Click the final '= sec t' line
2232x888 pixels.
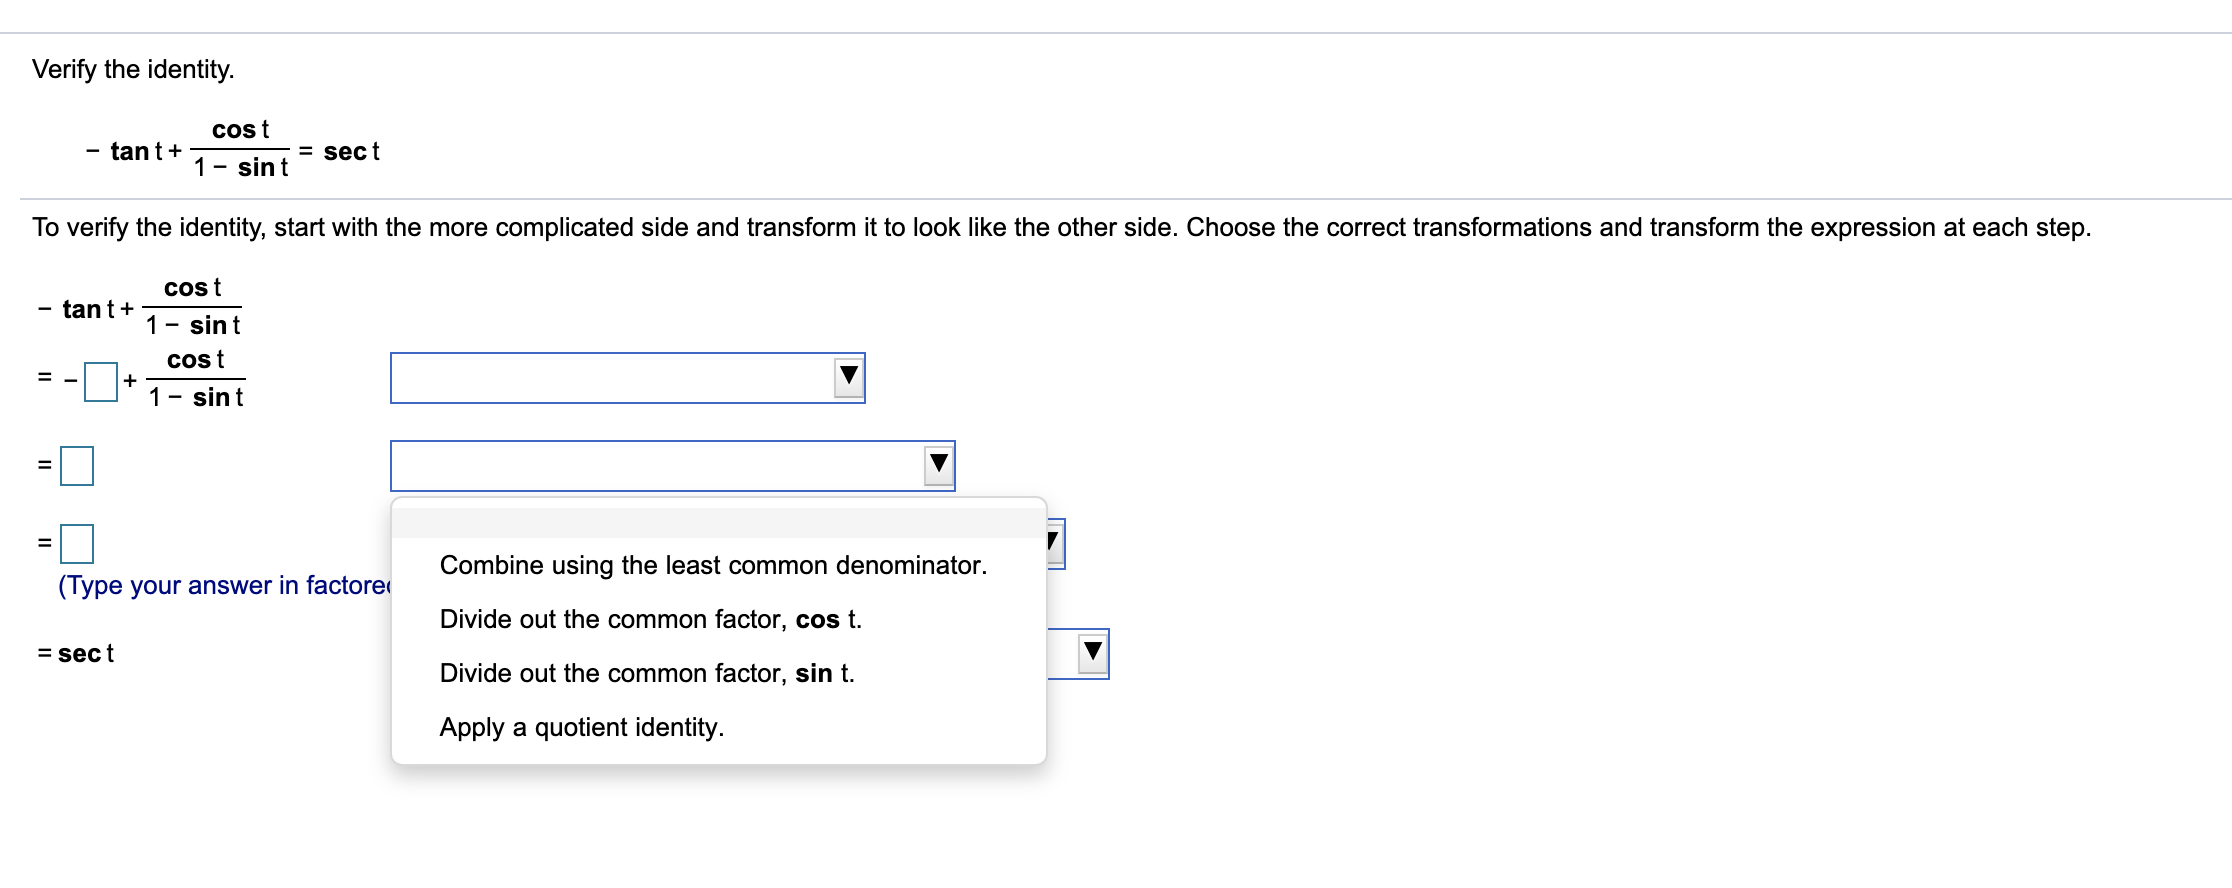[76, 654]
